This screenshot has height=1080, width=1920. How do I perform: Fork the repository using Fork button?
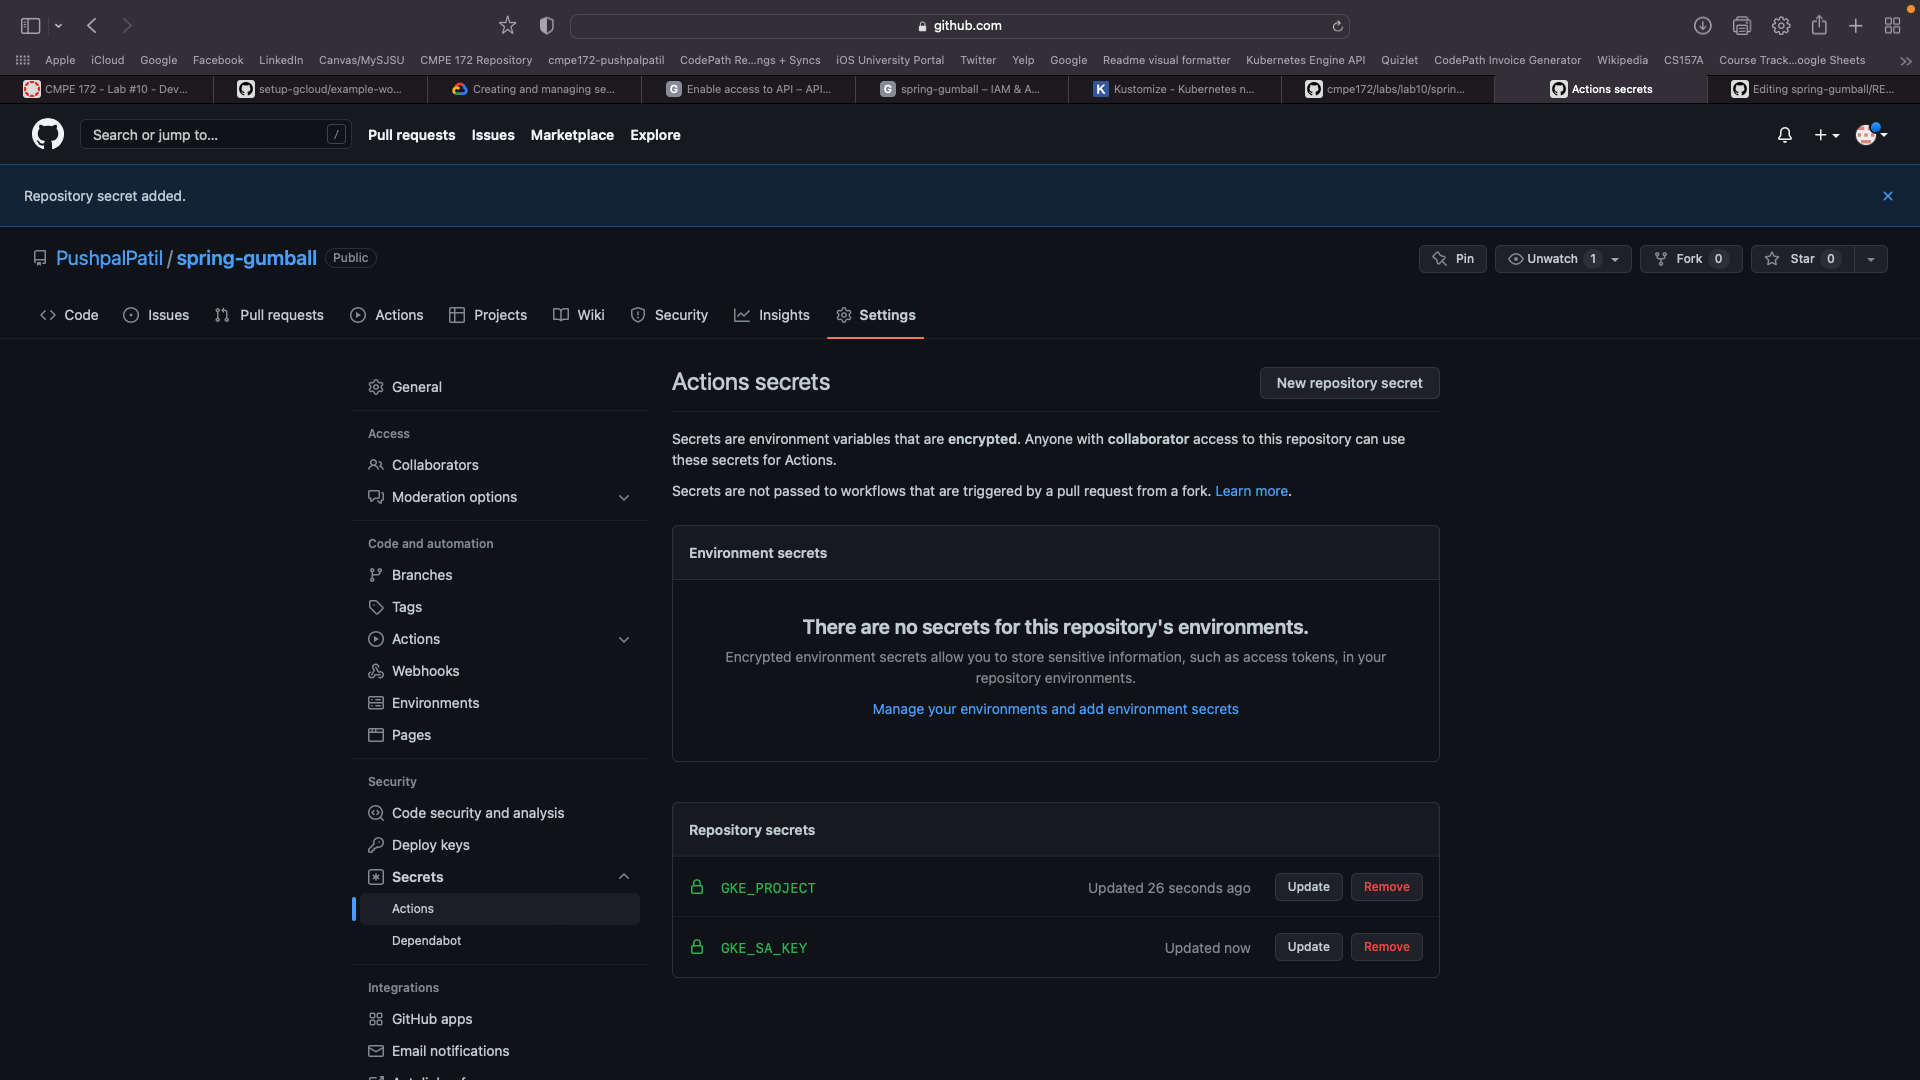point(1690,259)
